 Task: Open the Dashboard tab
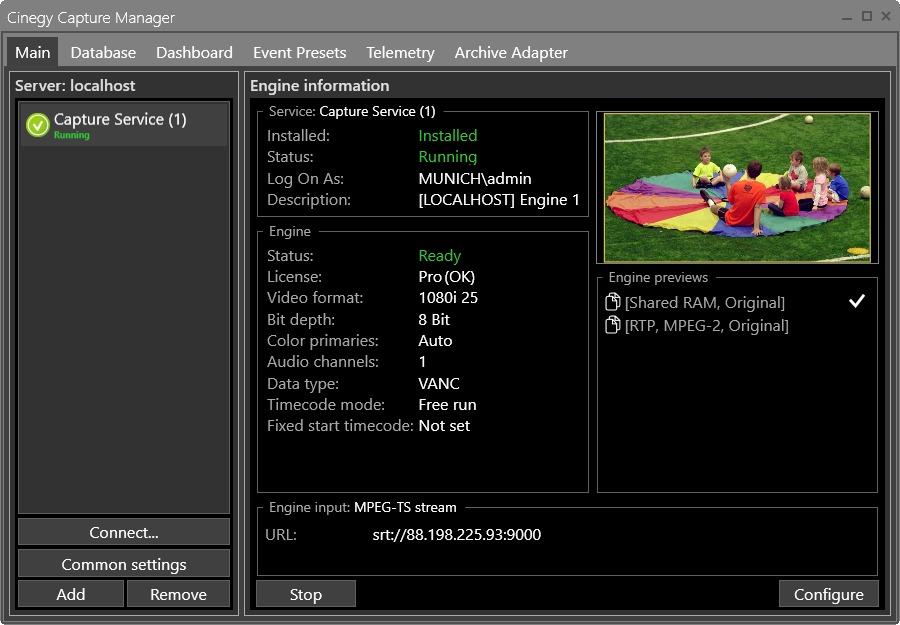[x=194, y=52]
